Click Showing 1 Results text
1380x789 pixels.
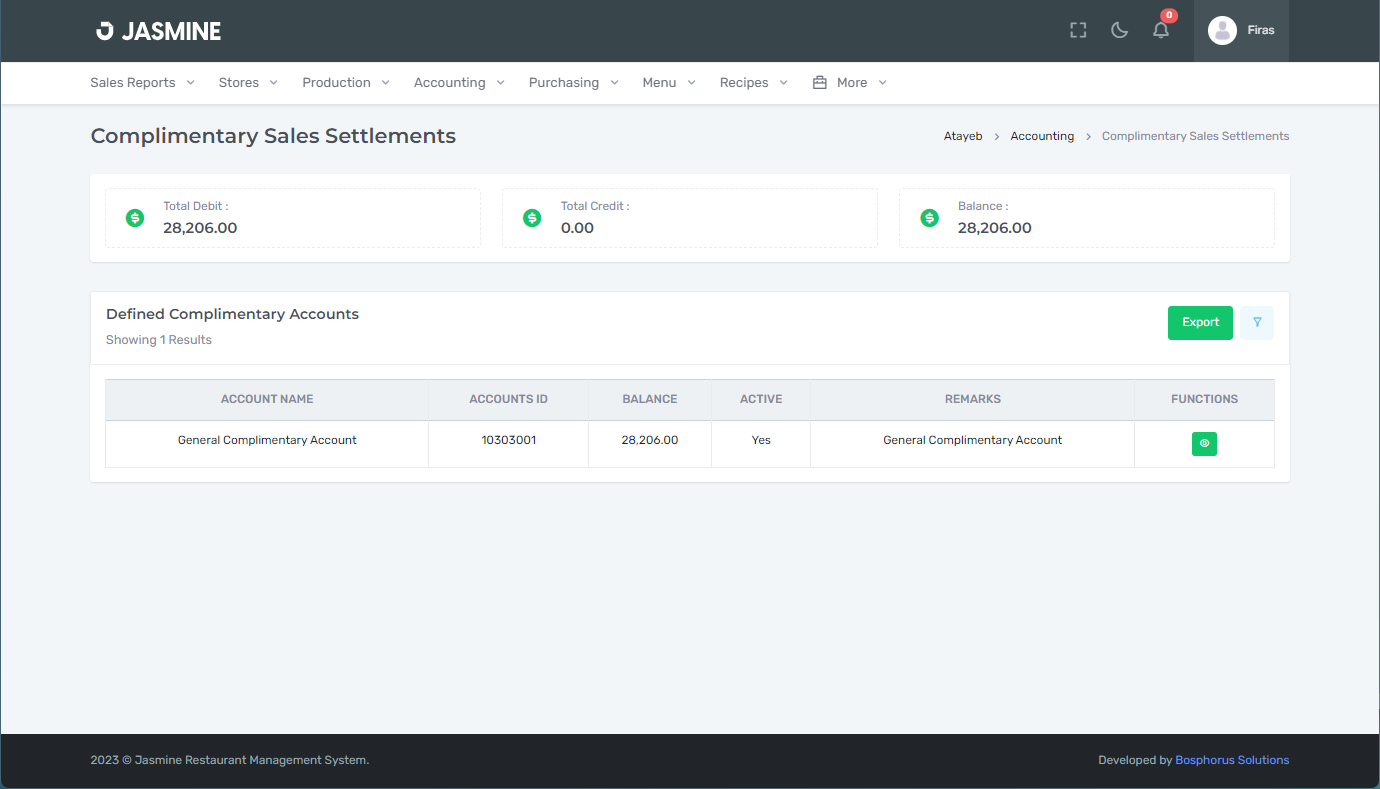pyautogui.click(x=159, y=340)
